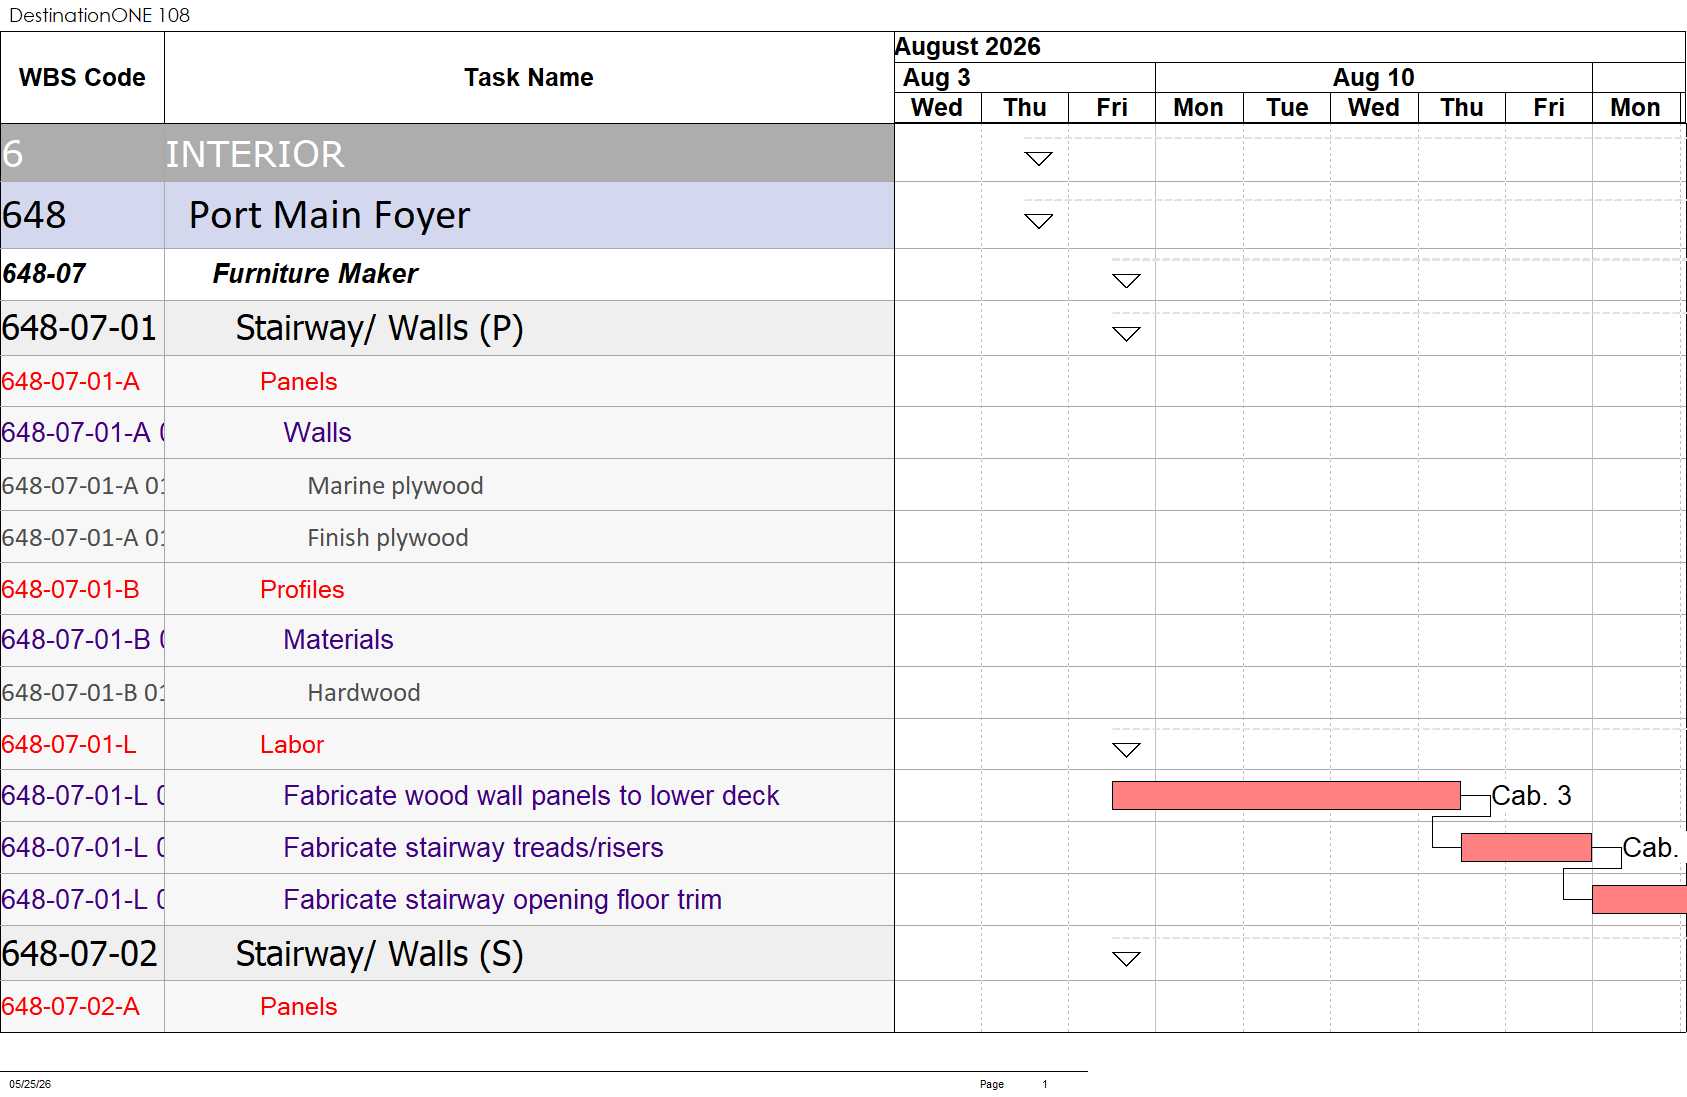Image resolution: width=1687 pixels, height=1097 pixels.
Task: Click the Task Name column header
Action: (529, 78)
